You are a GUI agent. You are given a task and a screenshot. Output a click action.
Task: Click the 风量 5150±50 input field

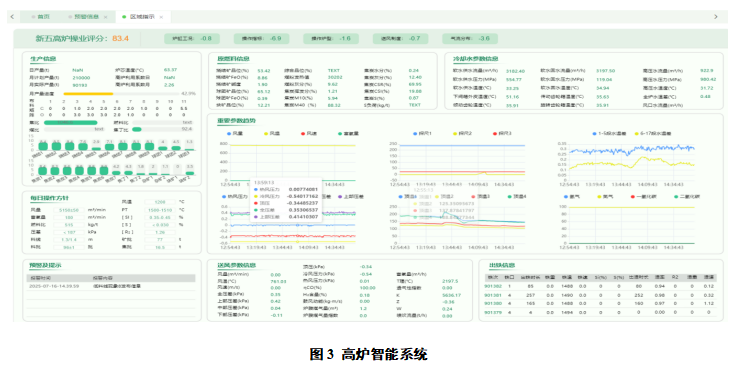[x=69, y=210]
